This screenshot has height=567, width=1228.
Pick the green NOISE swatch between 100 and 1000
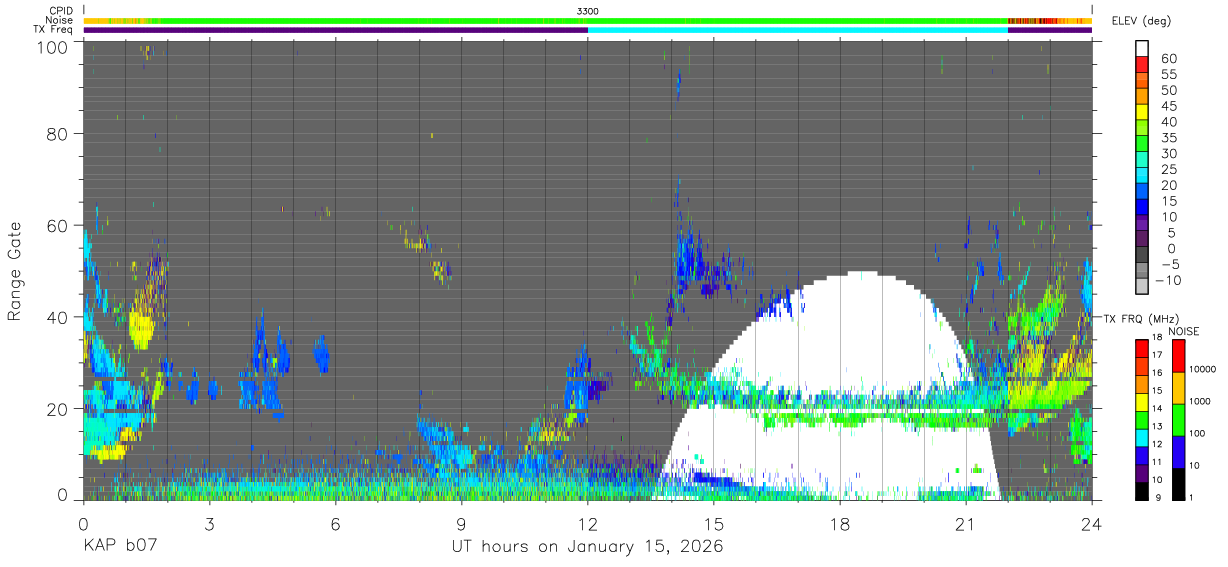(1178, 418)
